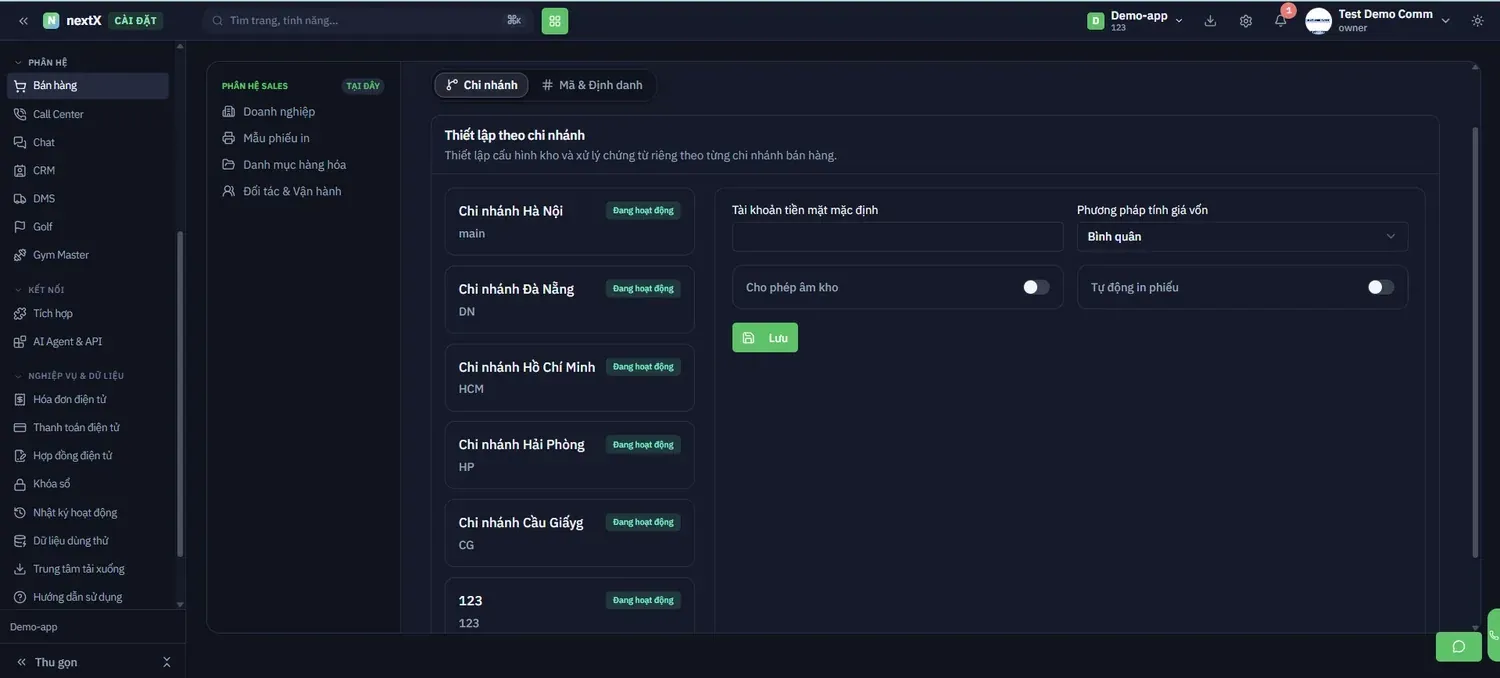Click the nextX logo icon

click(x=51, y=21)
